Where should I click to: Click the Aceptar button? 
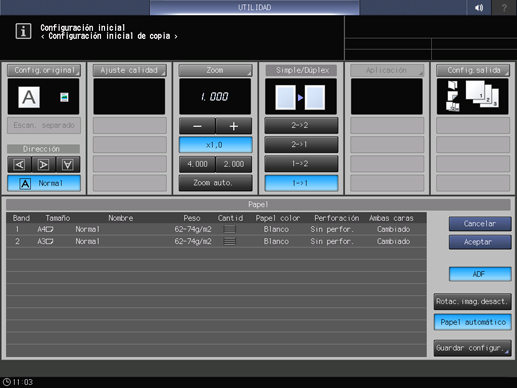[x=480, y=242]
